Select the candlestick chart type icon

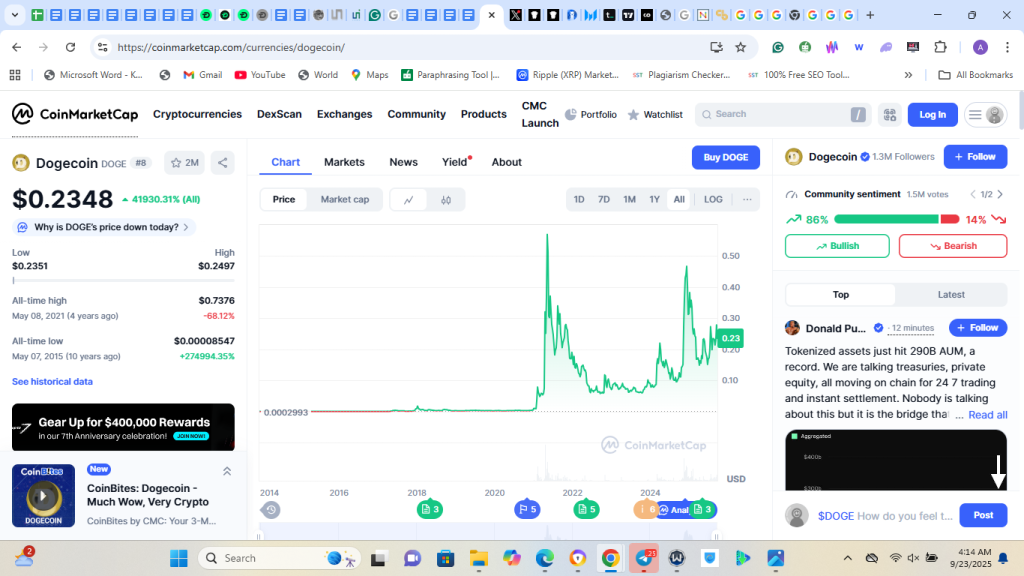point(446,200)
